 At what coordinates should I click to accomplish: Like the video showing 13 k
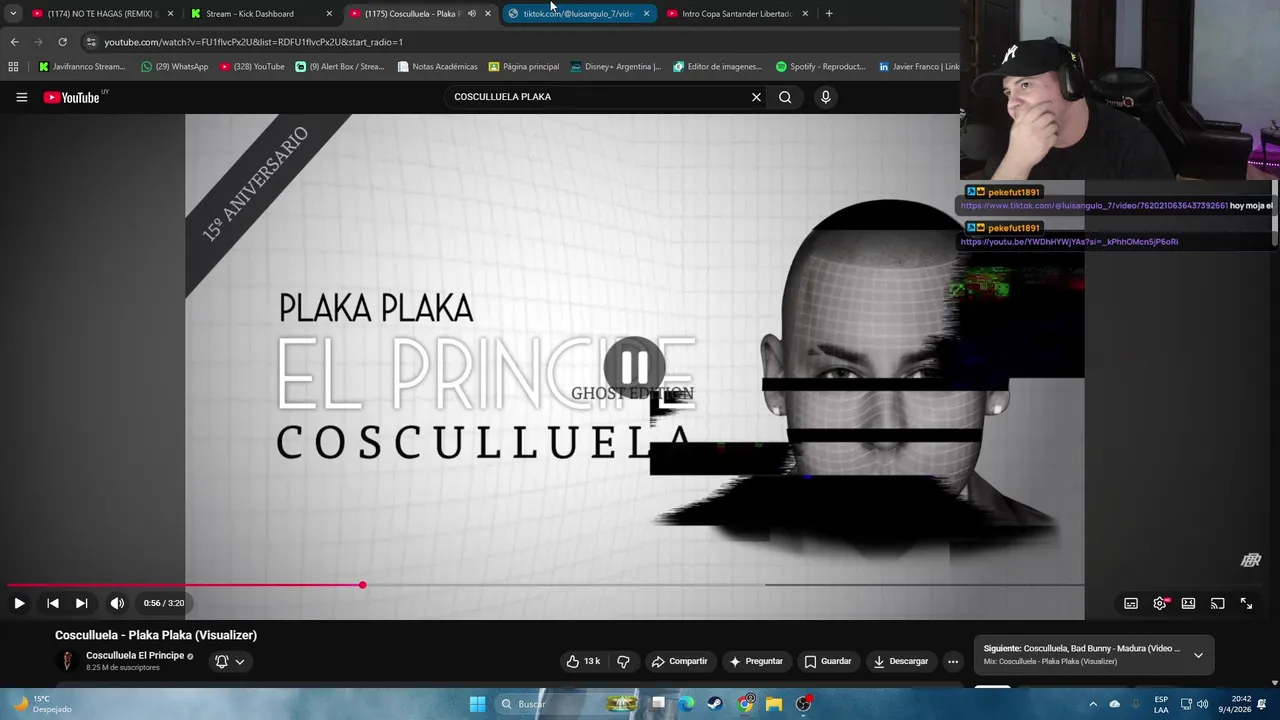pos(583,661)
